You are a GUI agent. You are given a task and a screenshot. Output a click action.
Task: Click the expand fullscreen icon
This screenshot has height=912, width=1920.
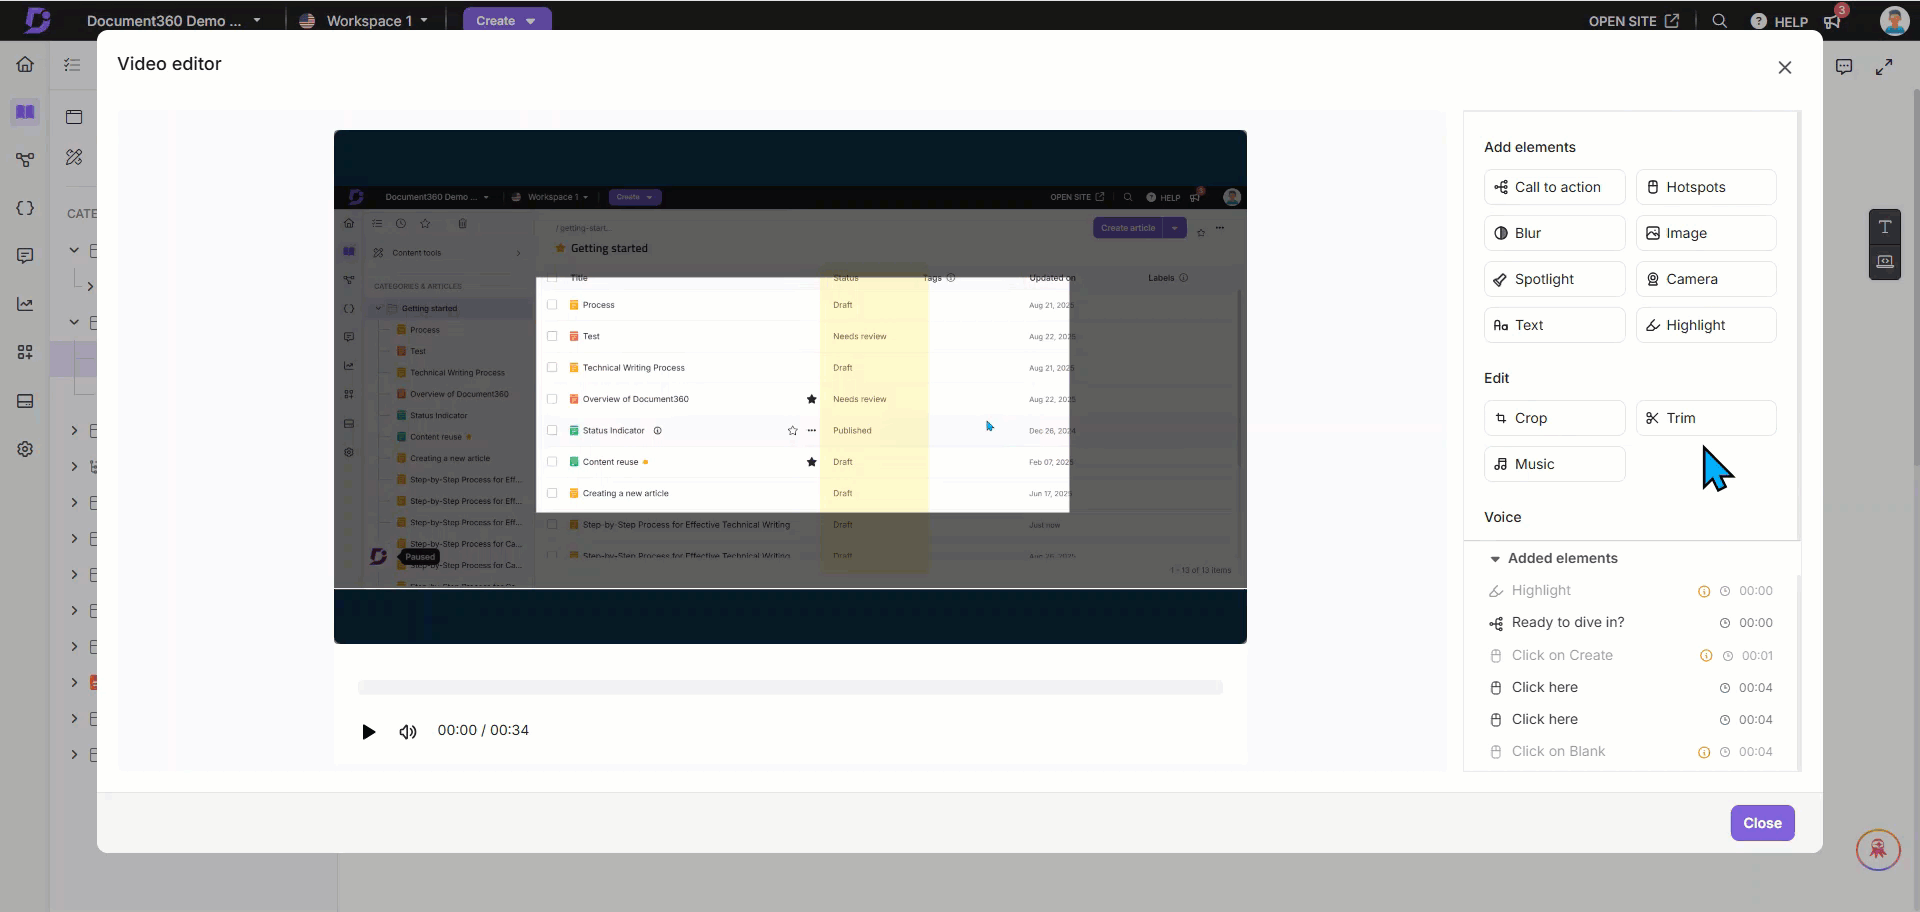[1884, 67]
